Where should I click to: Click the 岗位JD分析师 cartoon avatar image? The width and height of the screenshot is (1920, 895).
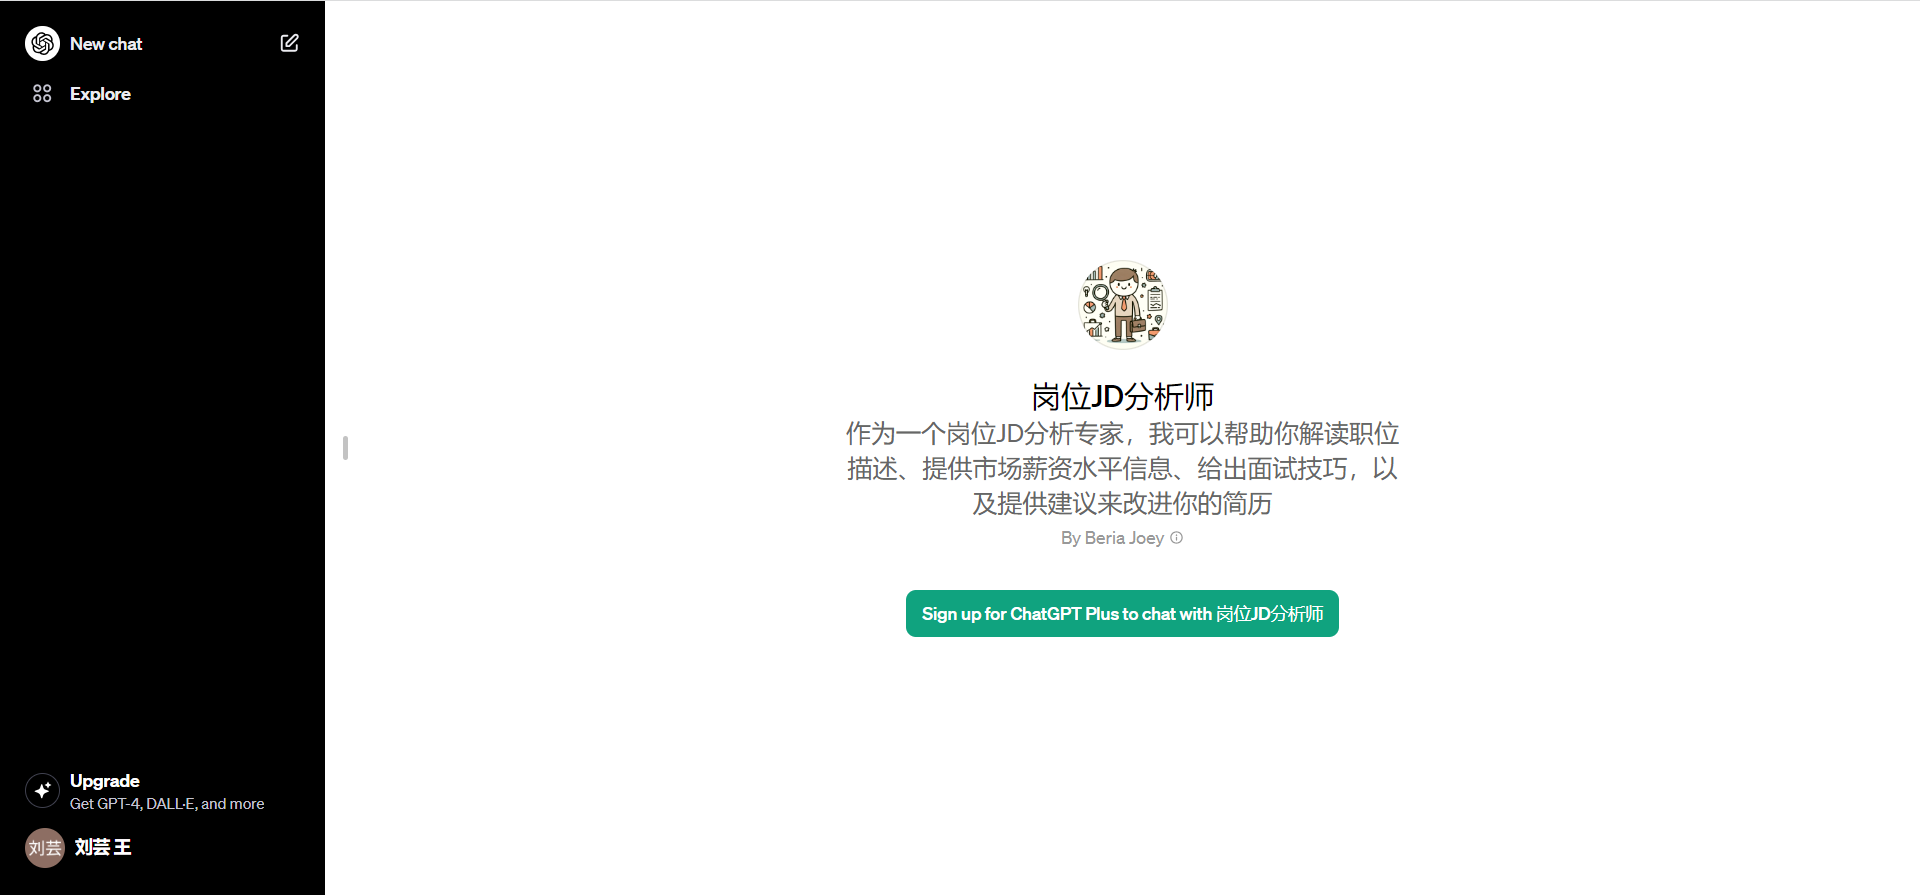[1122, 305]
